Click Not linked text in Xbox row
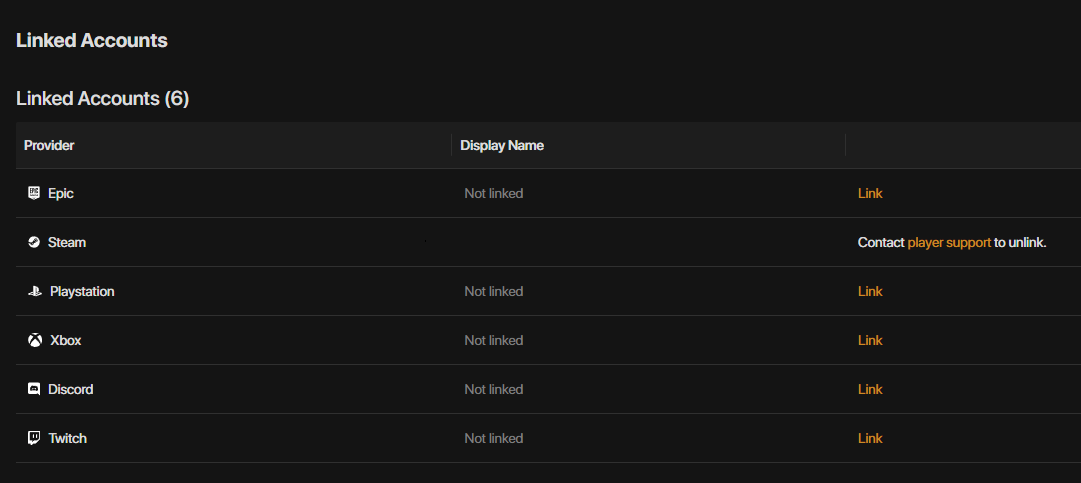Screen dimensions: 1081x483 tap(493, 340)
